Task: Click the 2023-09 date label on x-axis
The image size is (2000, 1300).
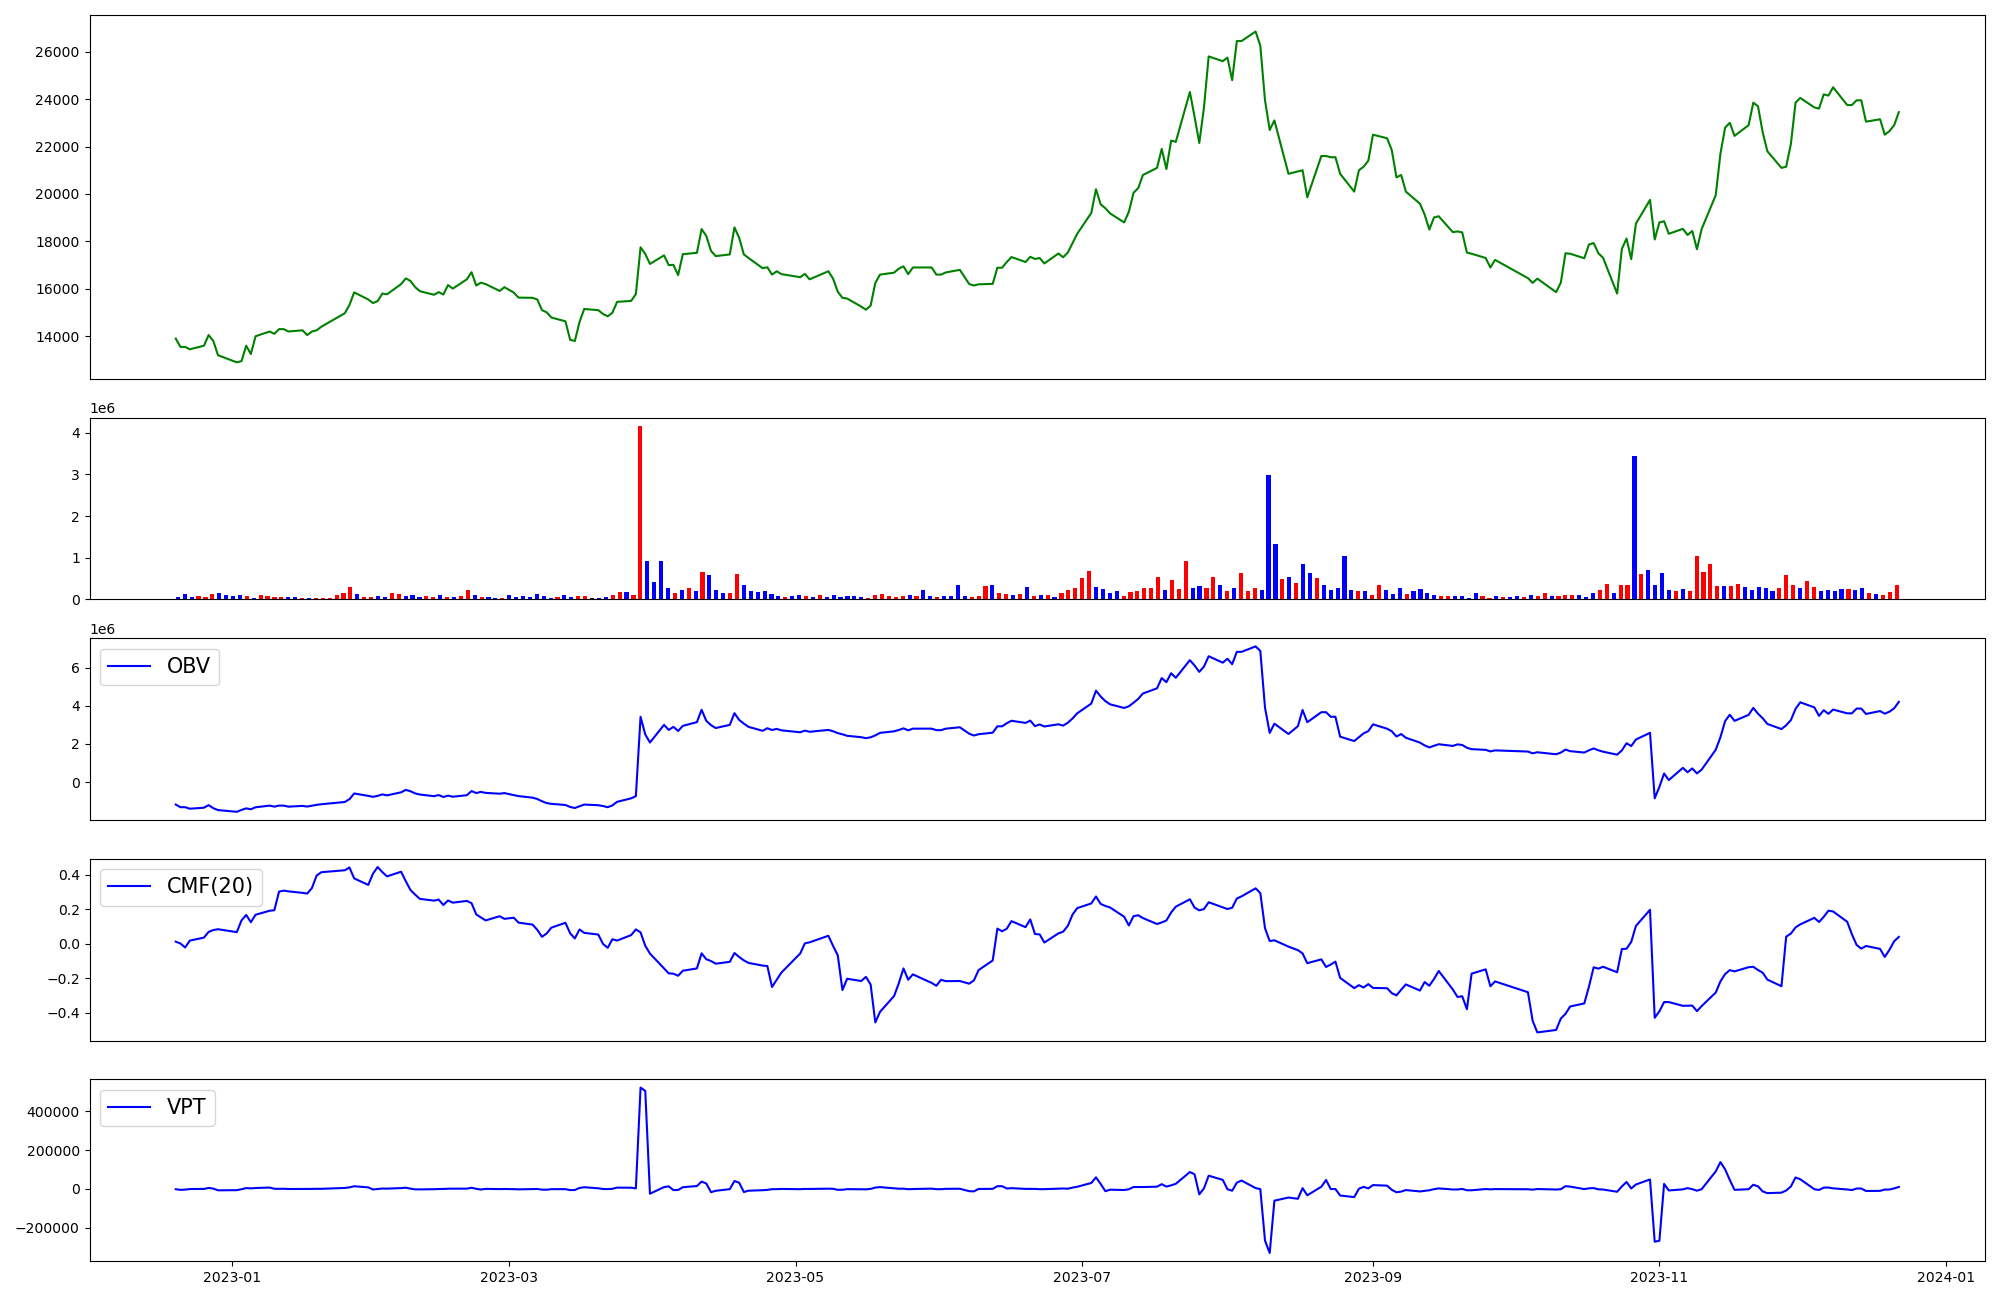Action: point(1373,1277)
